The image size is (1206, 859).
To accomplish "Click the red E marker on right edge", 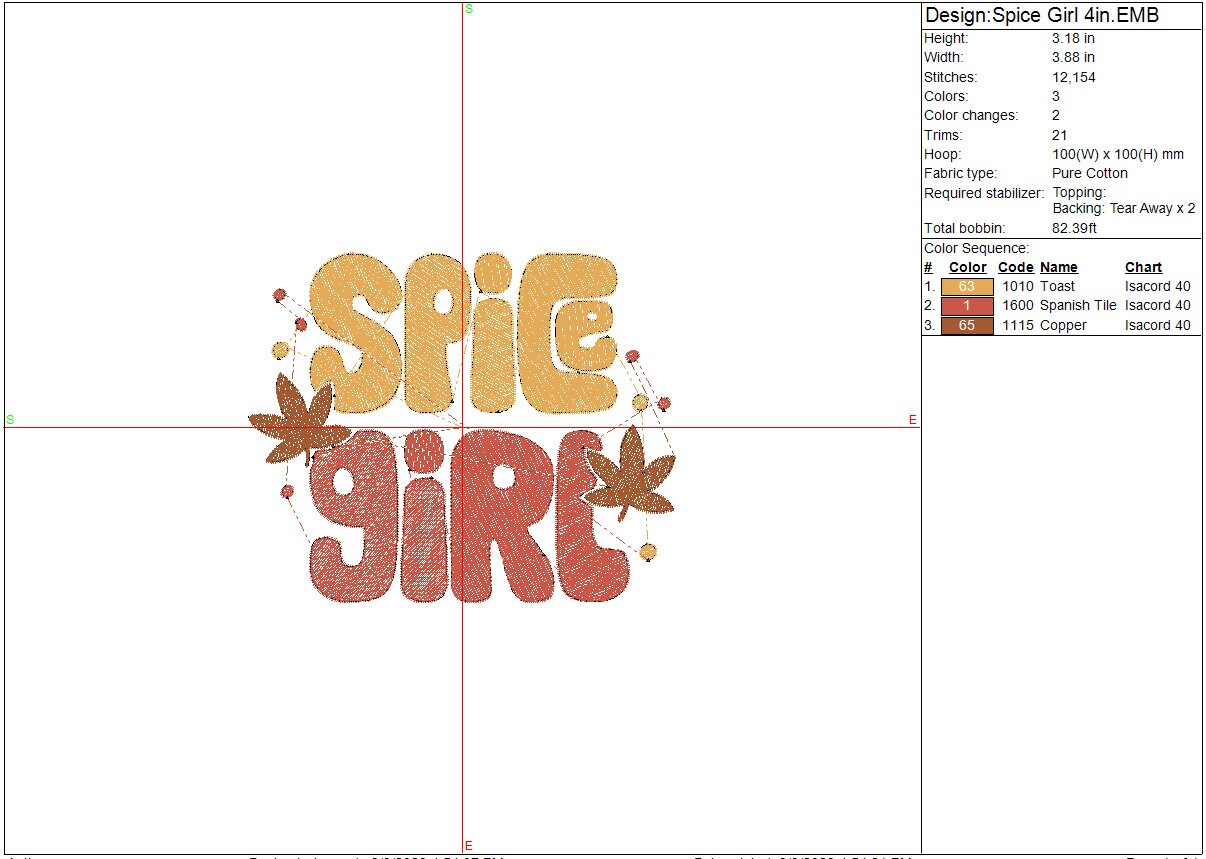I will (912, 420).
